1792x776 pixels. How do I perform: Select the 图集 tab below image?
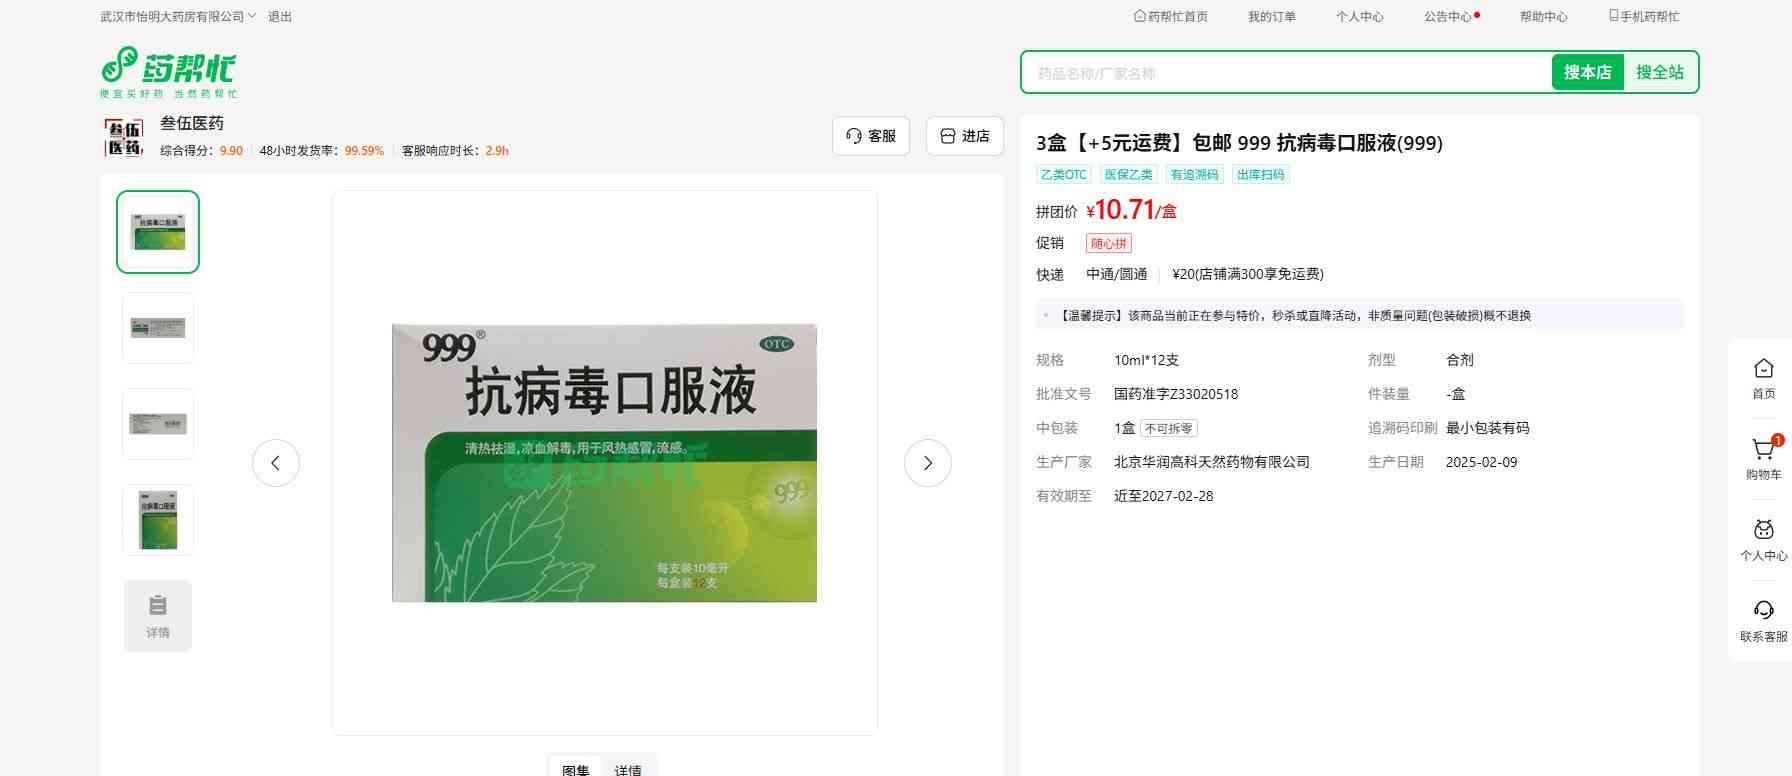click(x=576, y=769)
